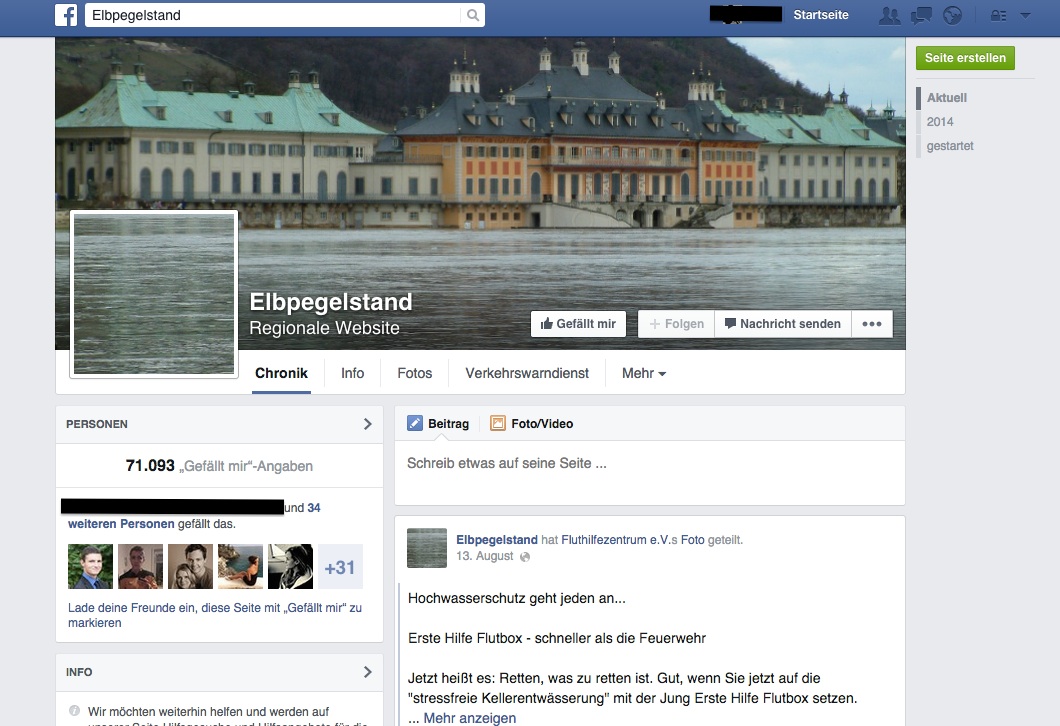The height and width of the screenshot is (726, 1060).
Task: Open the privacy shortcuts lock icon
Action: pyautogui.click(x=997, y=15)
